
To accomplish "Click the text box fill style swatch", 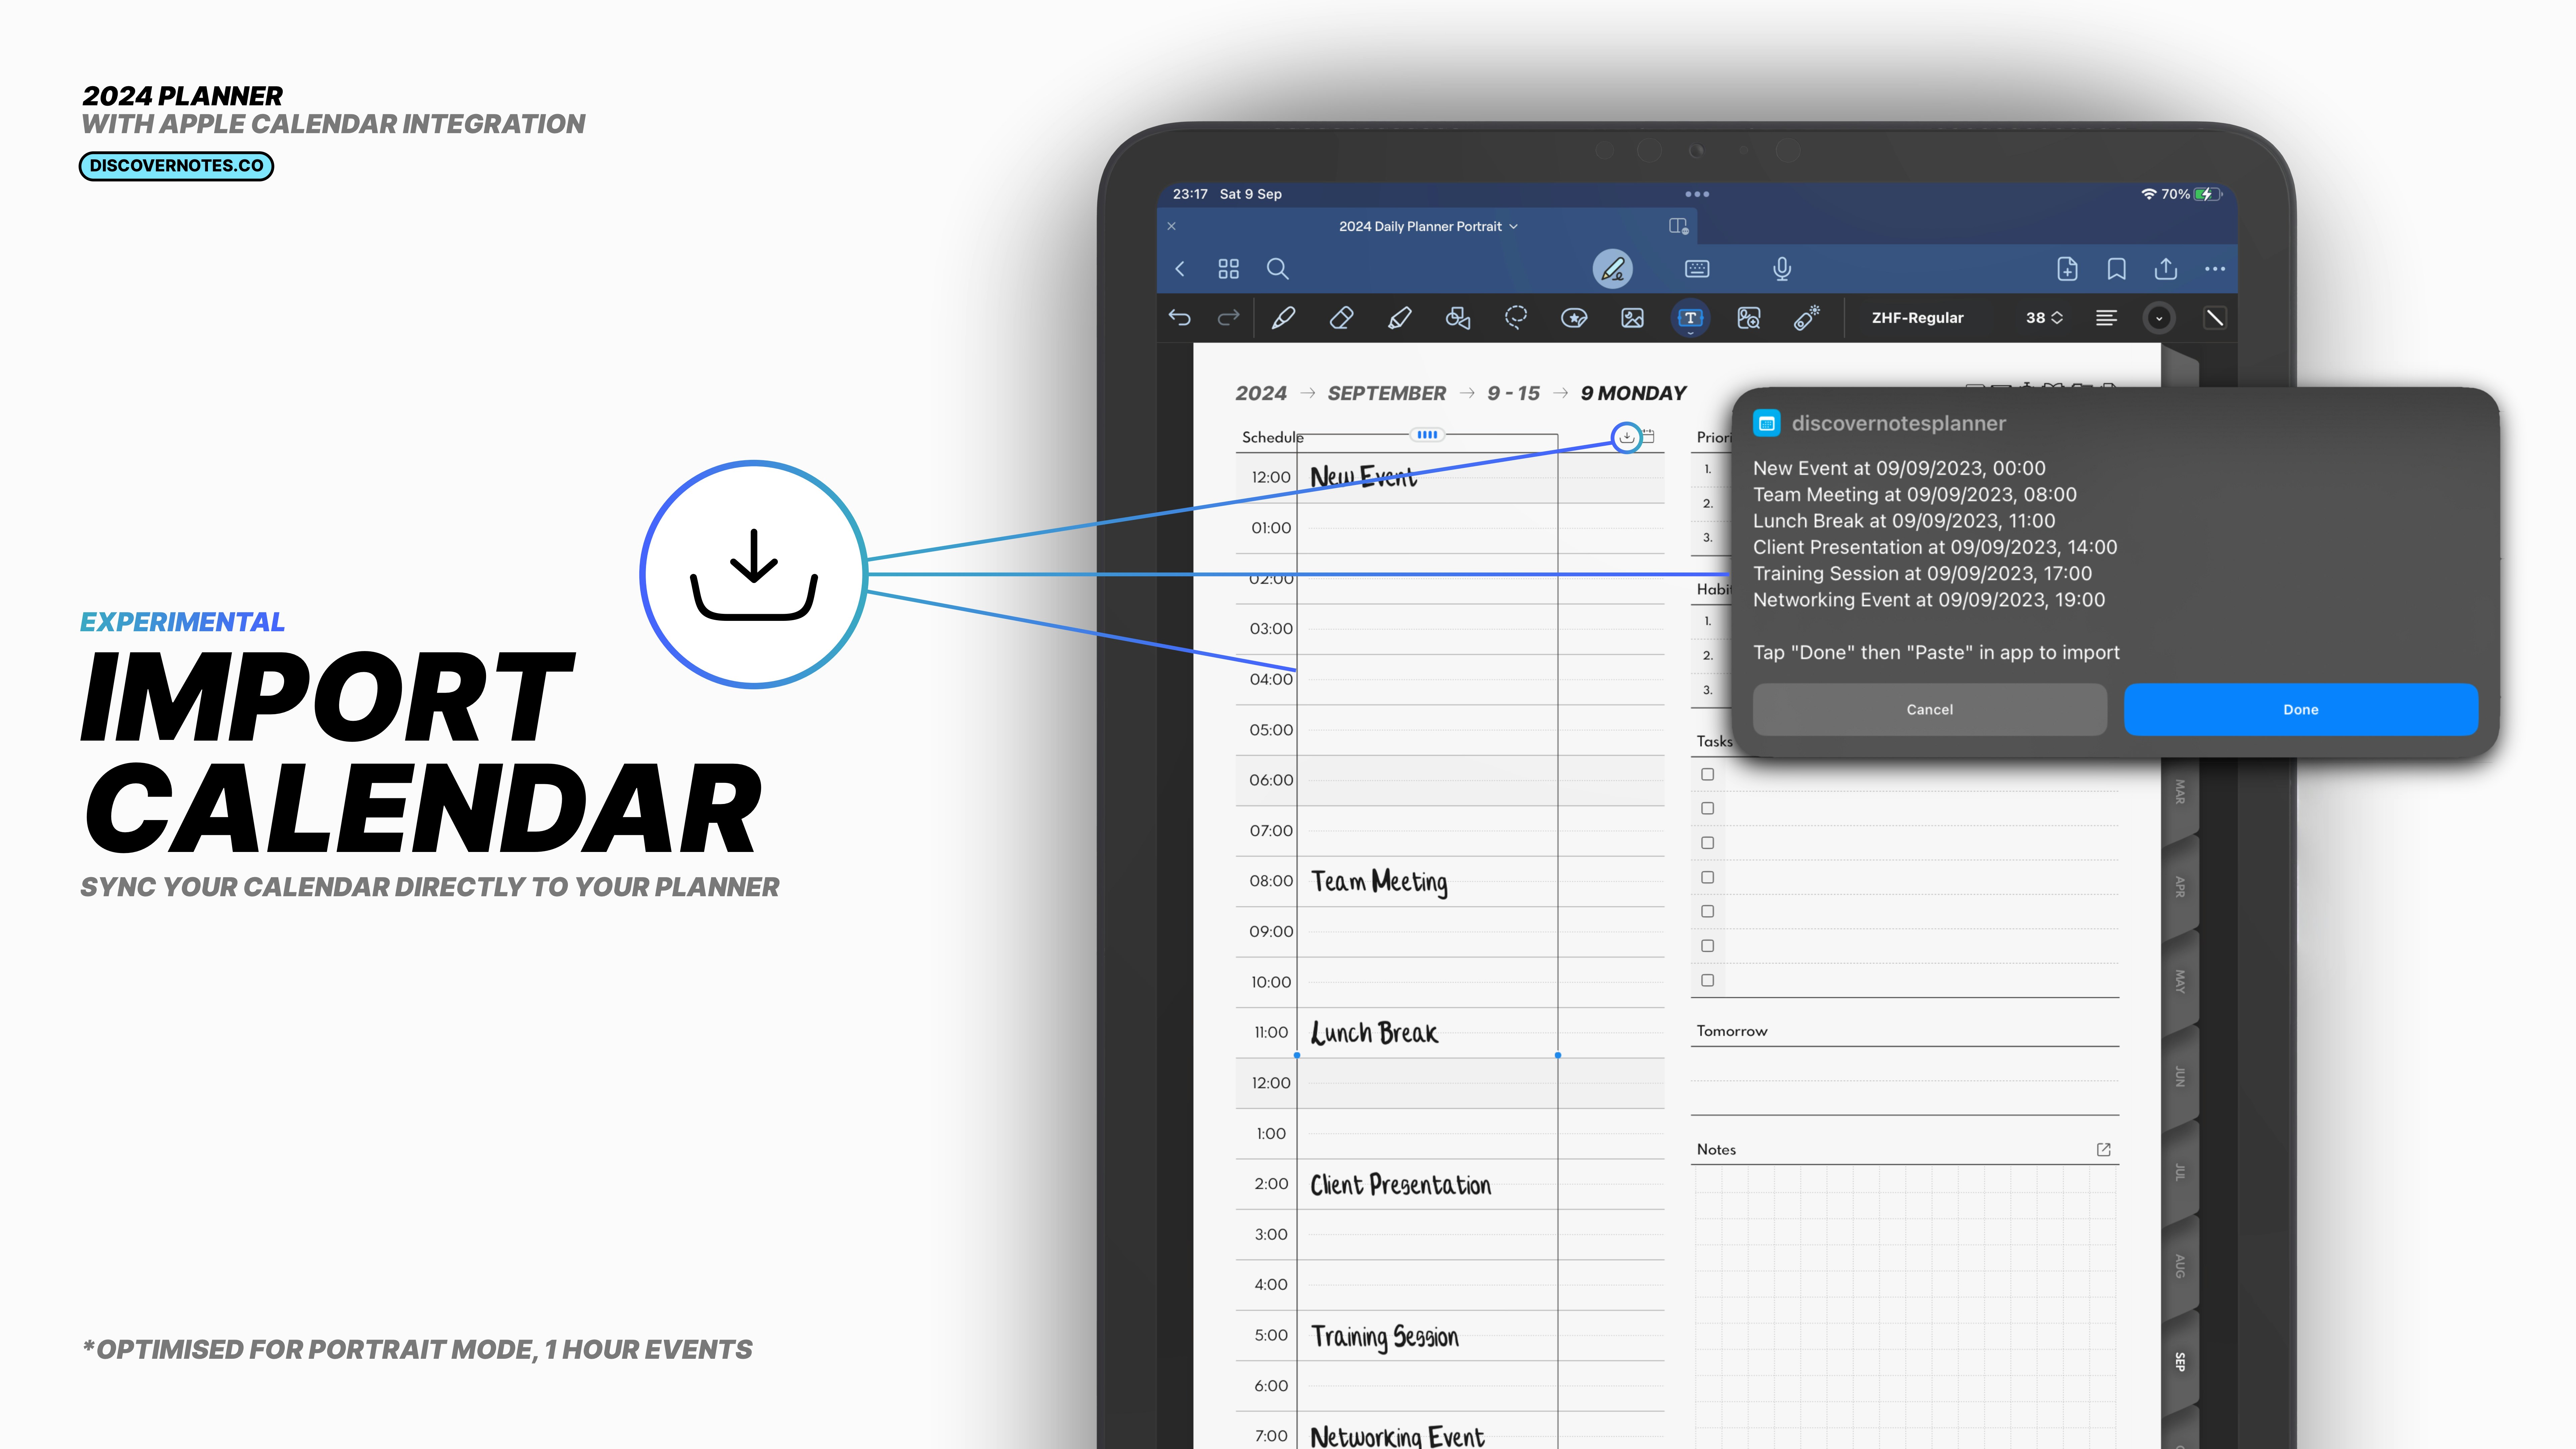I will click(x=2215, y=318).
